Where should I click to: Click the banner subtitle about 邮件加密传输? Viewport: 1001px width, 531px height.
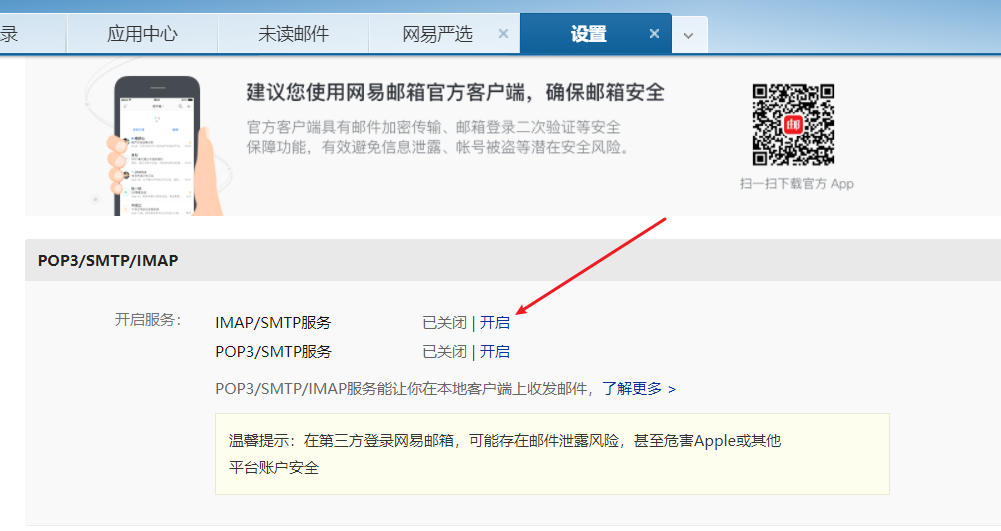pos(438,137)
